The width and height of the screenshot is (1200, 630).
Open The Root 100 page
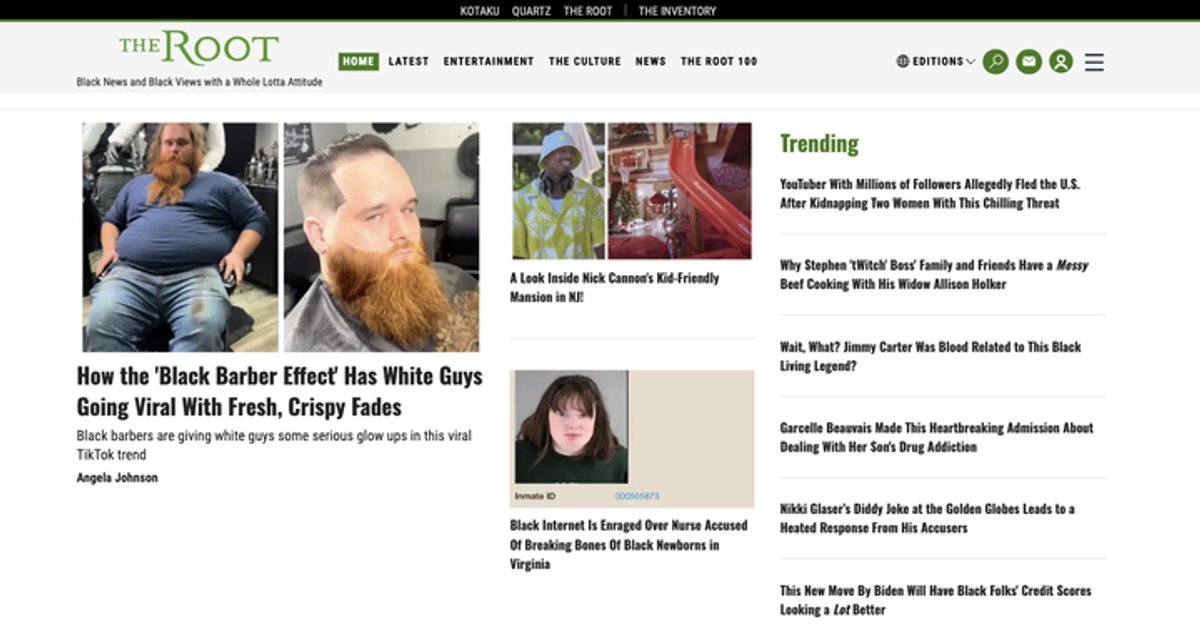point(719,61)
